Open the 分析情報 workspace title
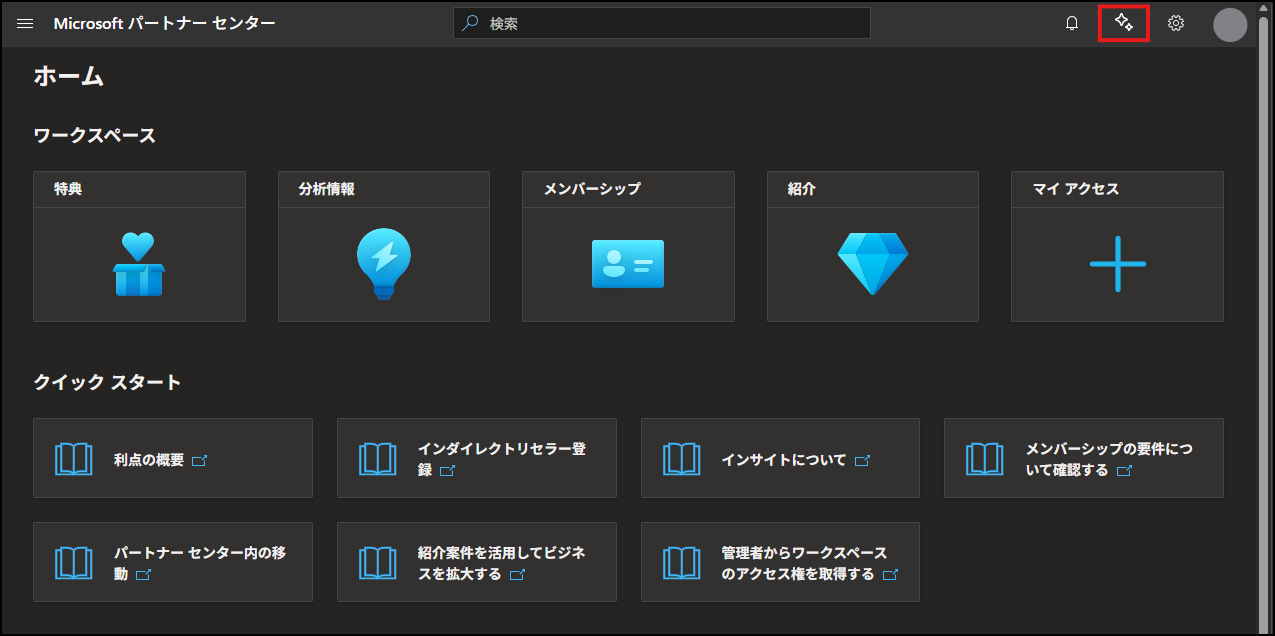1275x636 pixels. pos(327,189)
